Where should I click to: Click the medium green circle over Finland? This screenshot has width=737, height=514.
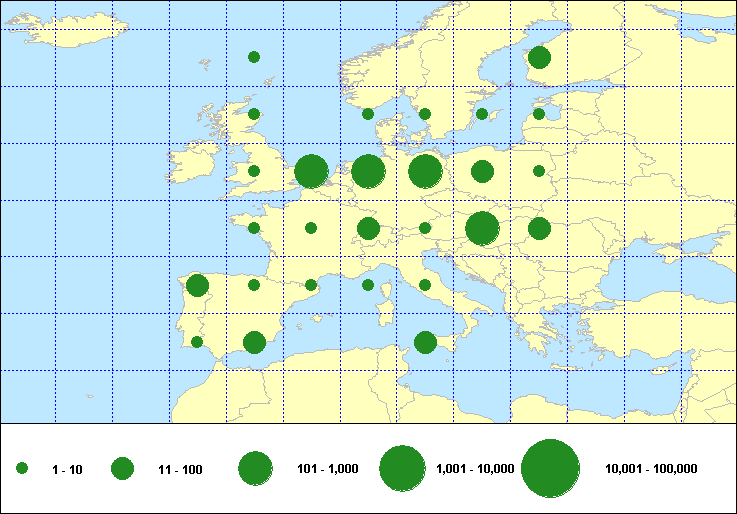click(539, 57)
